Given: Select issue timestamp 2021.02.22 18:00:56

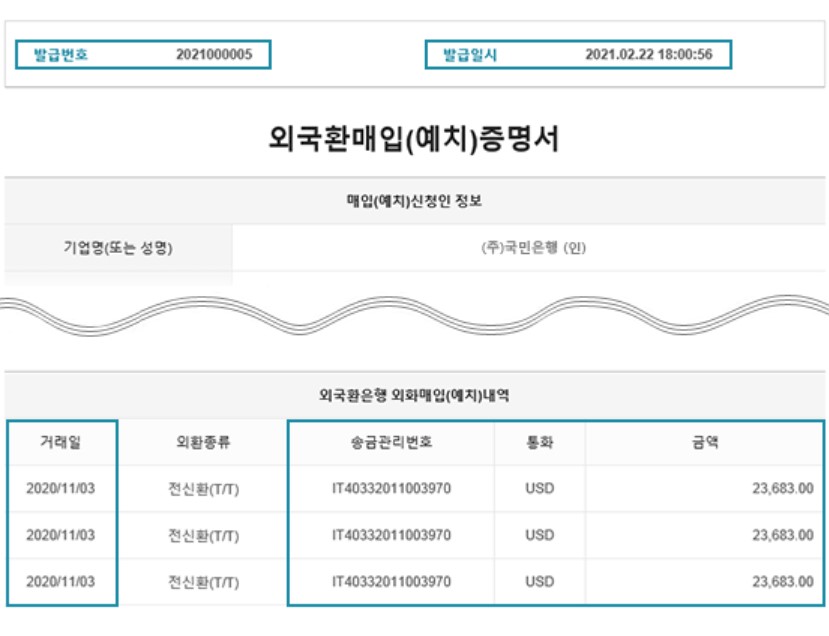Looking at the screenshot, I should point(649,54).
